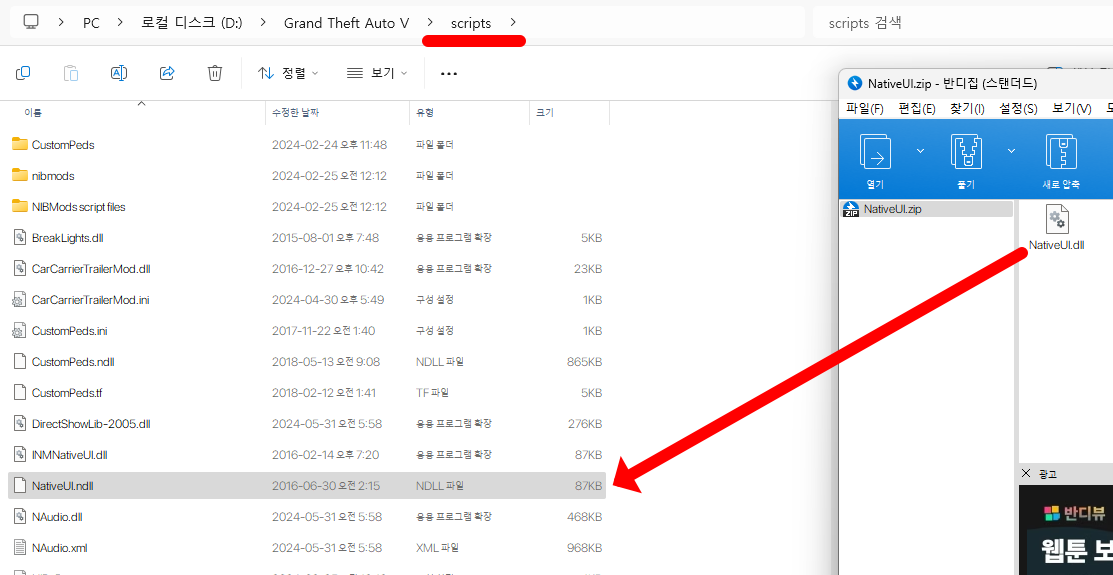
Task: Open the 파일(F) menu in Bandizip
Action: coord(865,108)
